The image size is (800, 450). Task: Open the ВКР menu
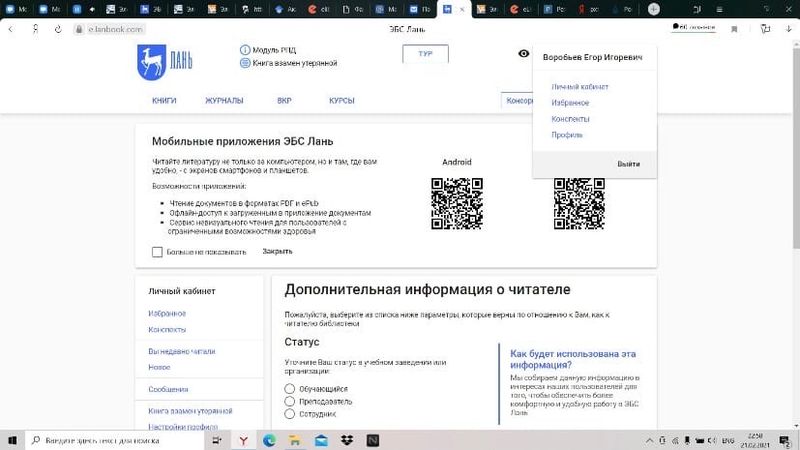point(284,101)
